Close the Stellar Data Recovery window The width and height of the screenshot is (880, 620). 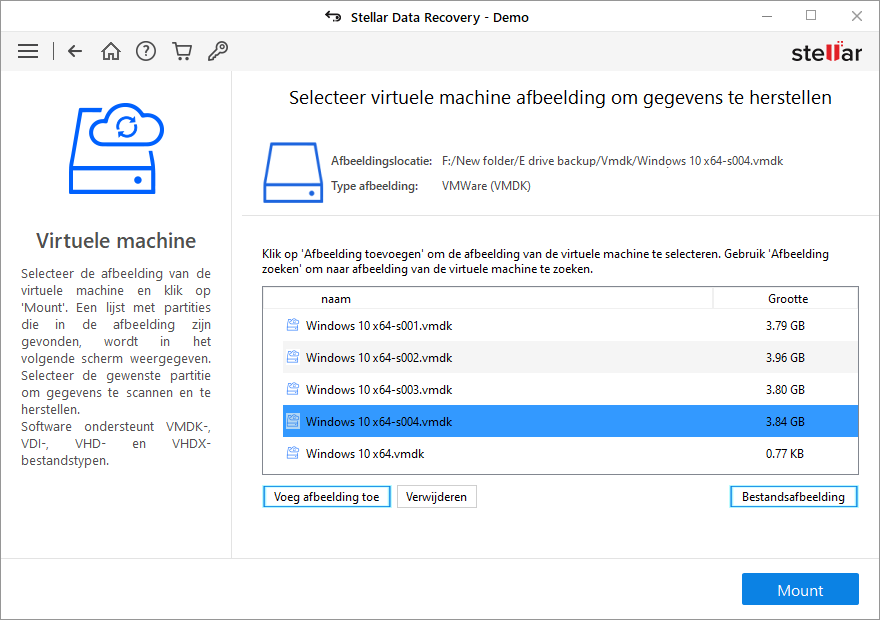tap(856, 16)
